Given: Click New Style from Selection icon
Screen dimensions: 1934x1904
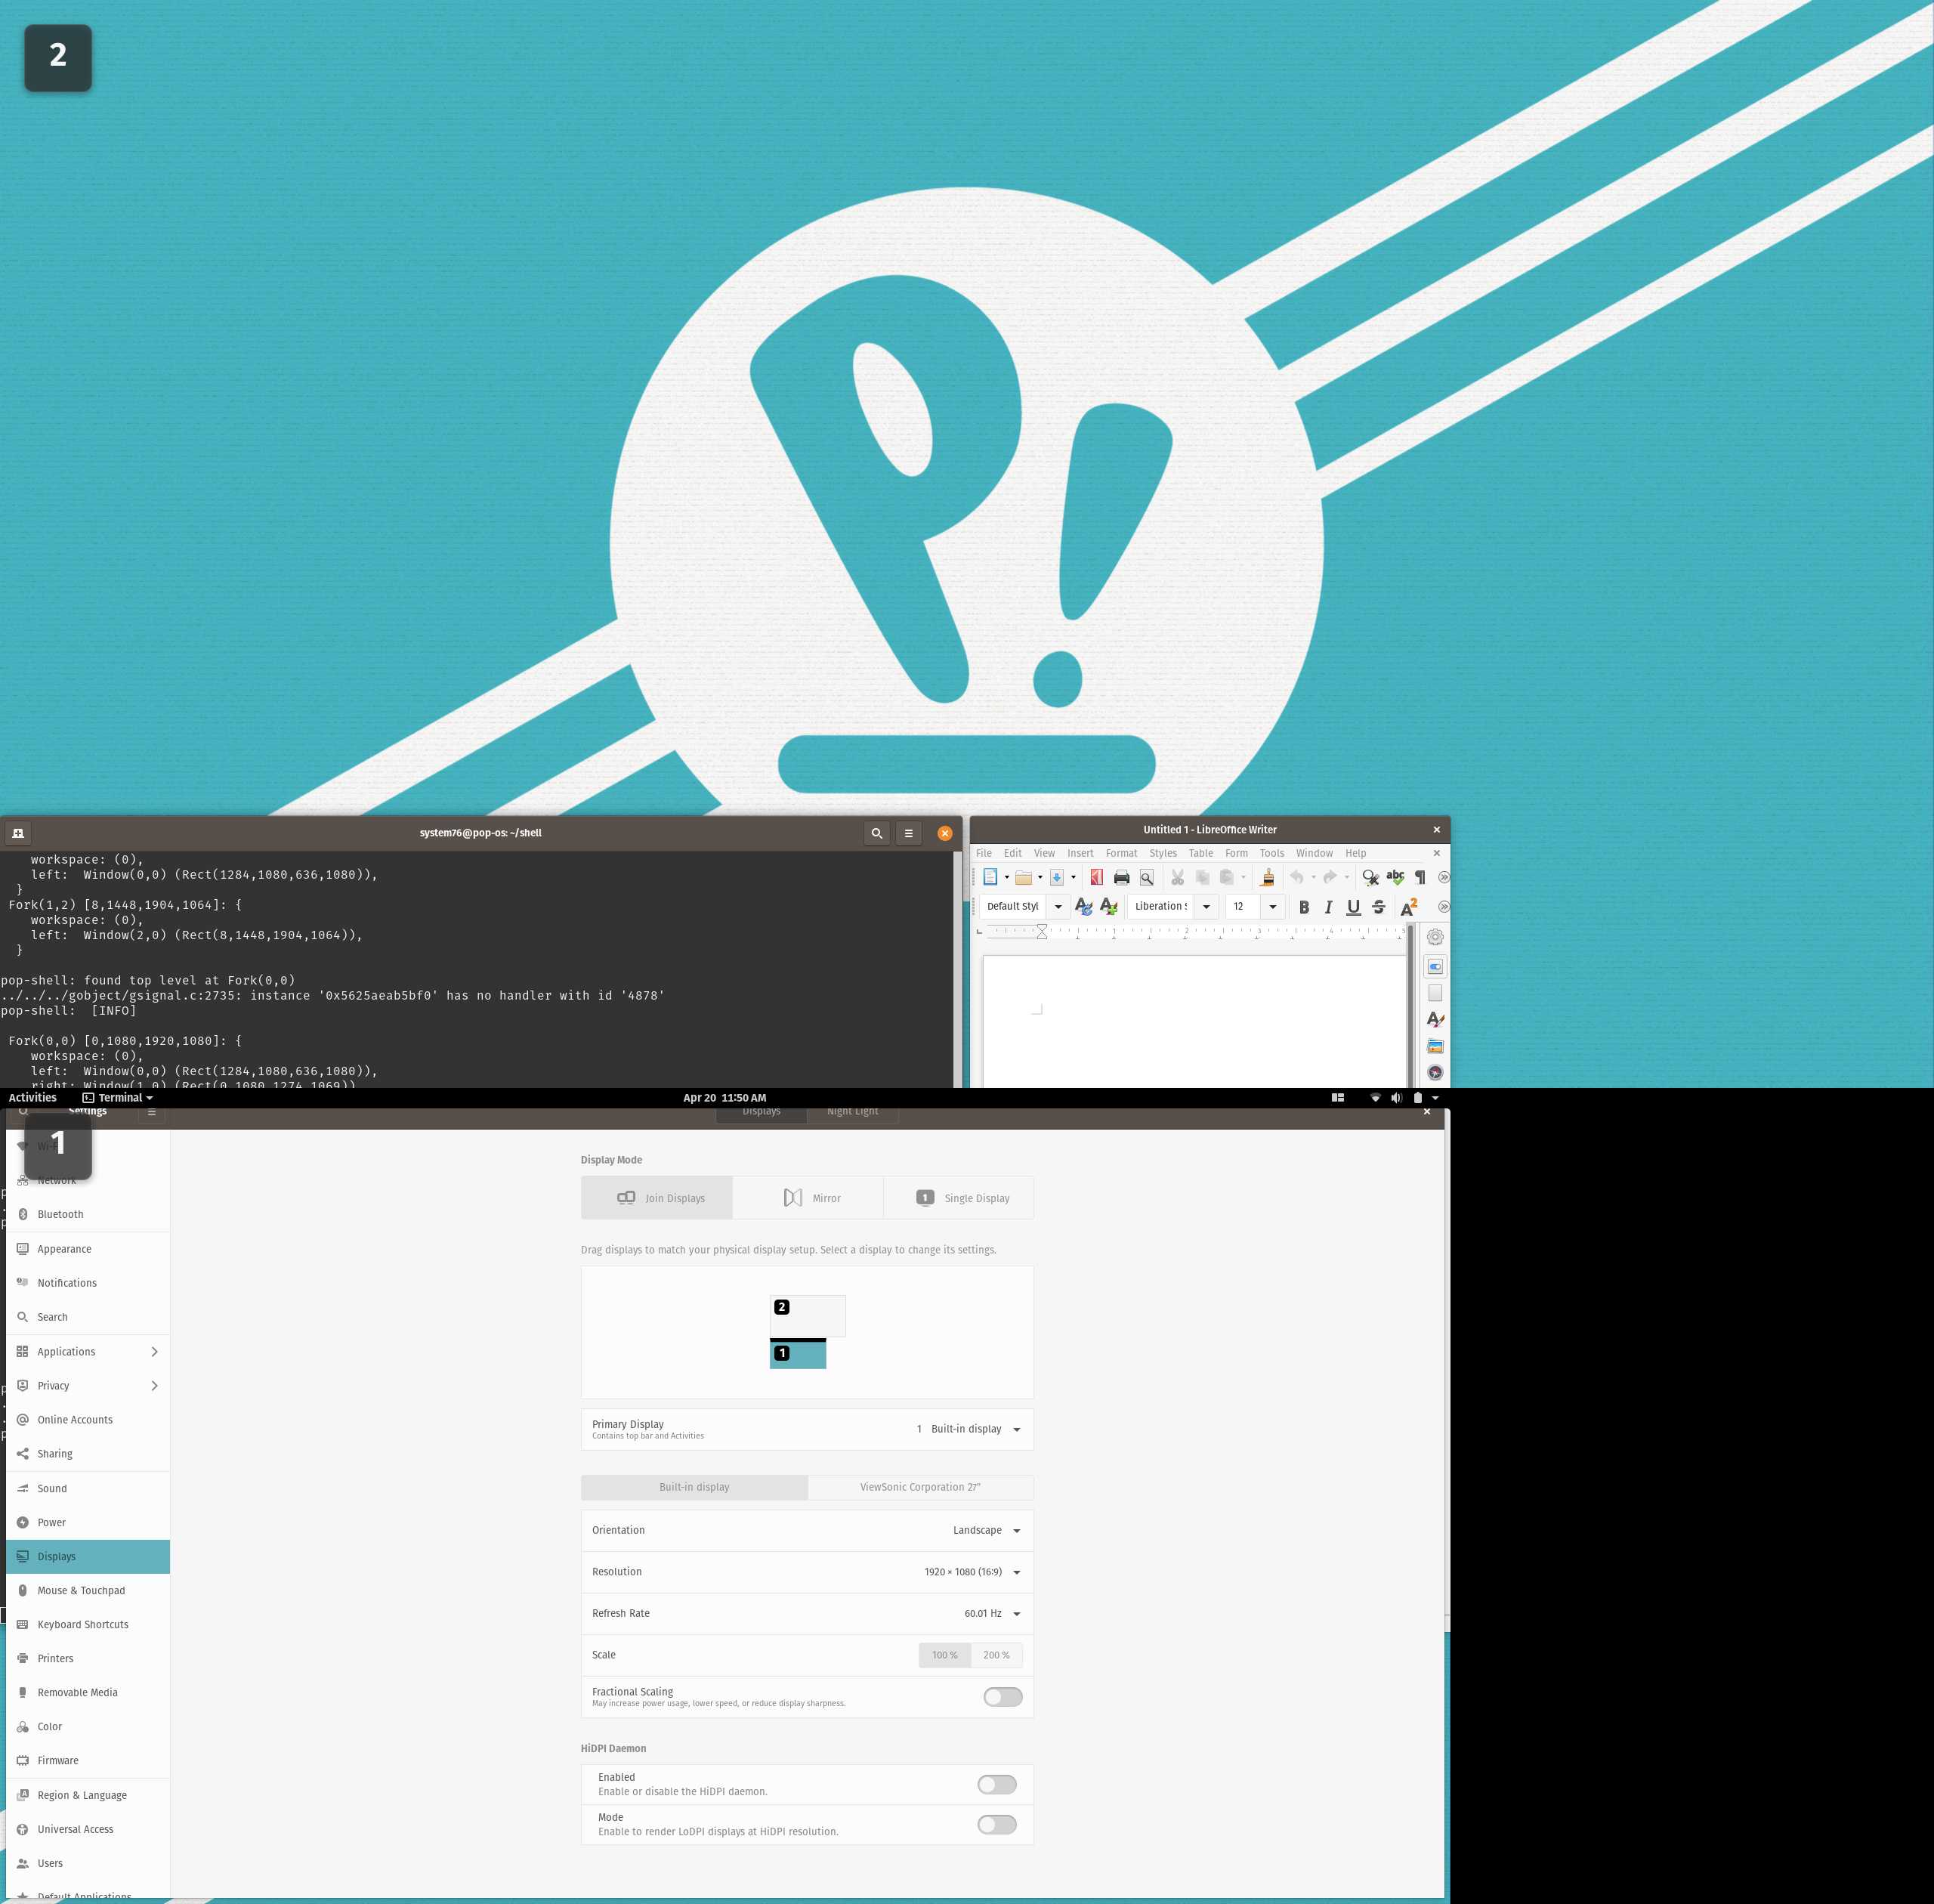Looking at the screenshot, I should [1108, 906].
